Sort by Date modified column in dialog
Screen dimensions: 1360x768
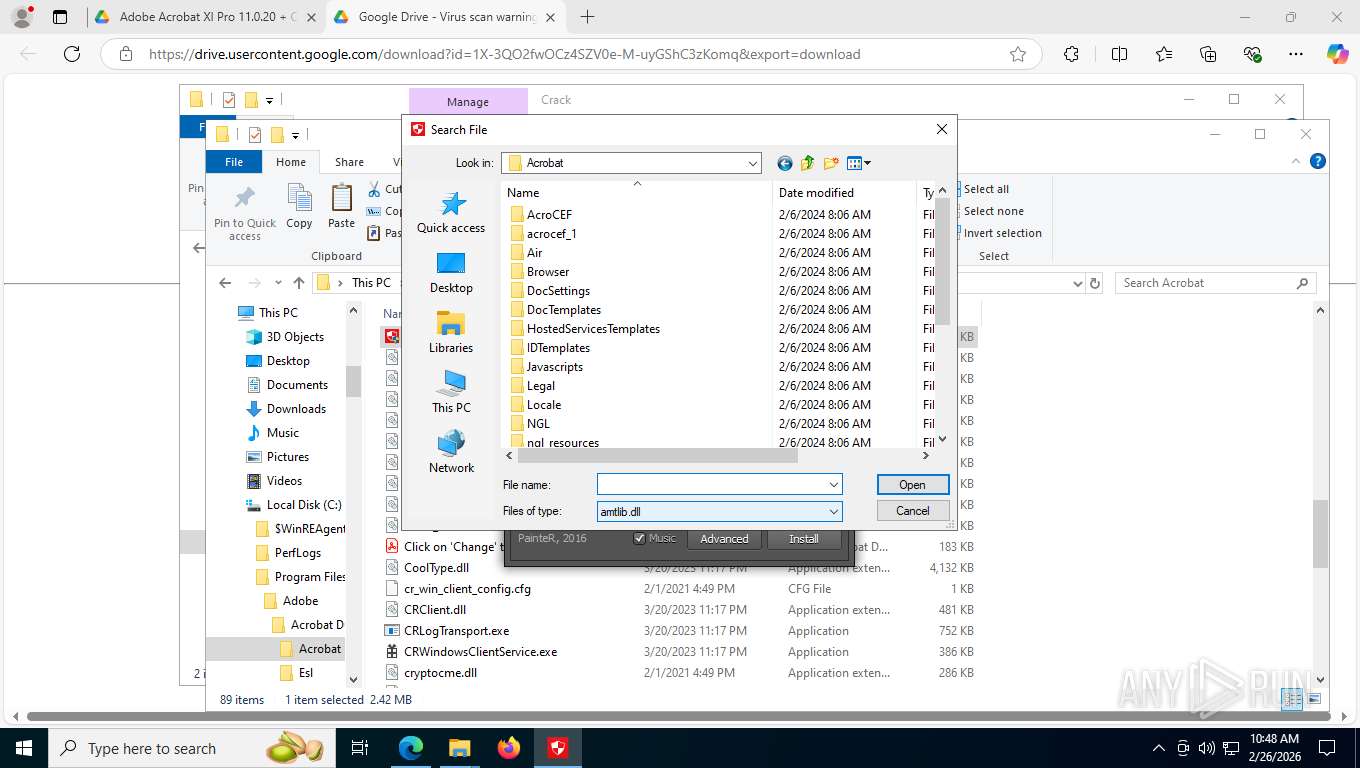pyautogui.click(x=844, y=192)
